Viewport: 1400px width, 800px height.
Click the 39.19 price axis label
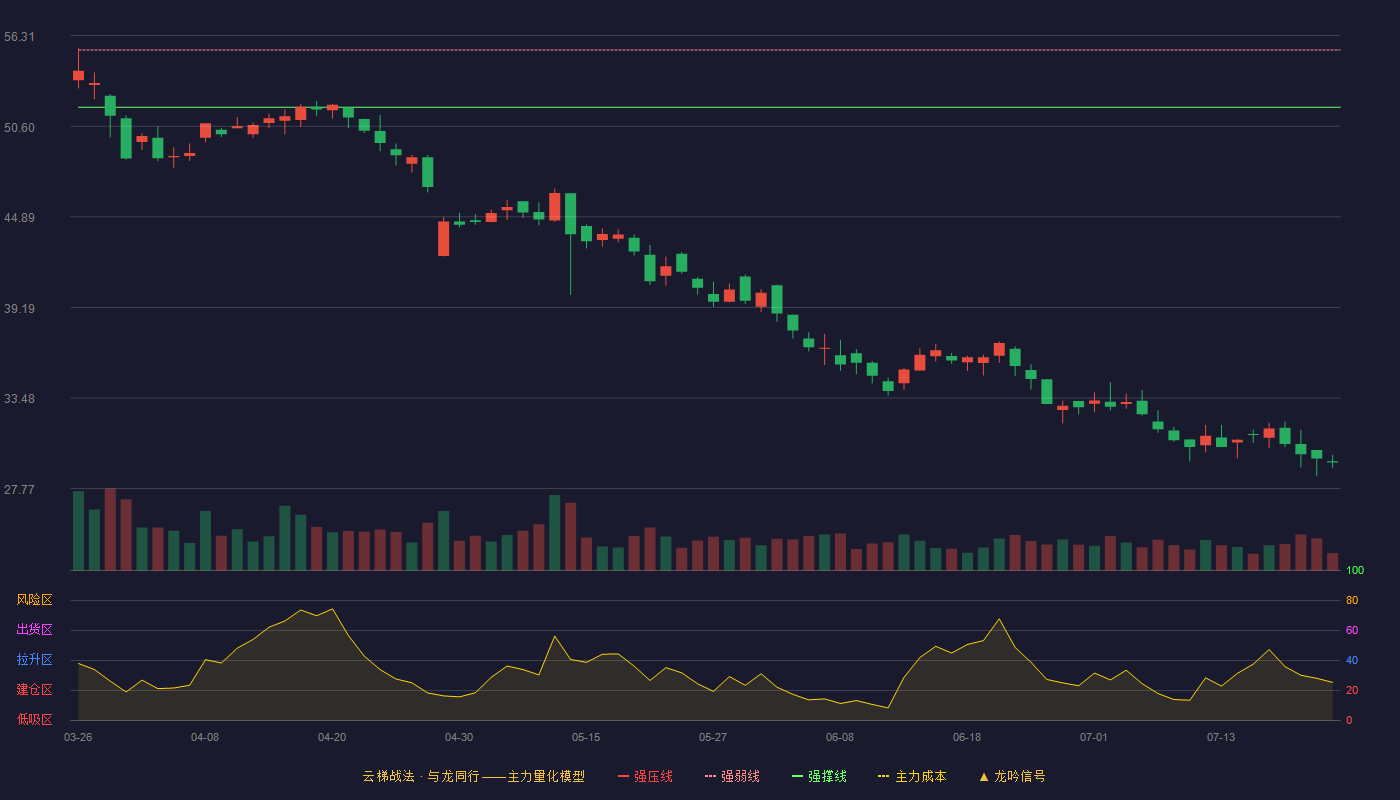point(19,309)
